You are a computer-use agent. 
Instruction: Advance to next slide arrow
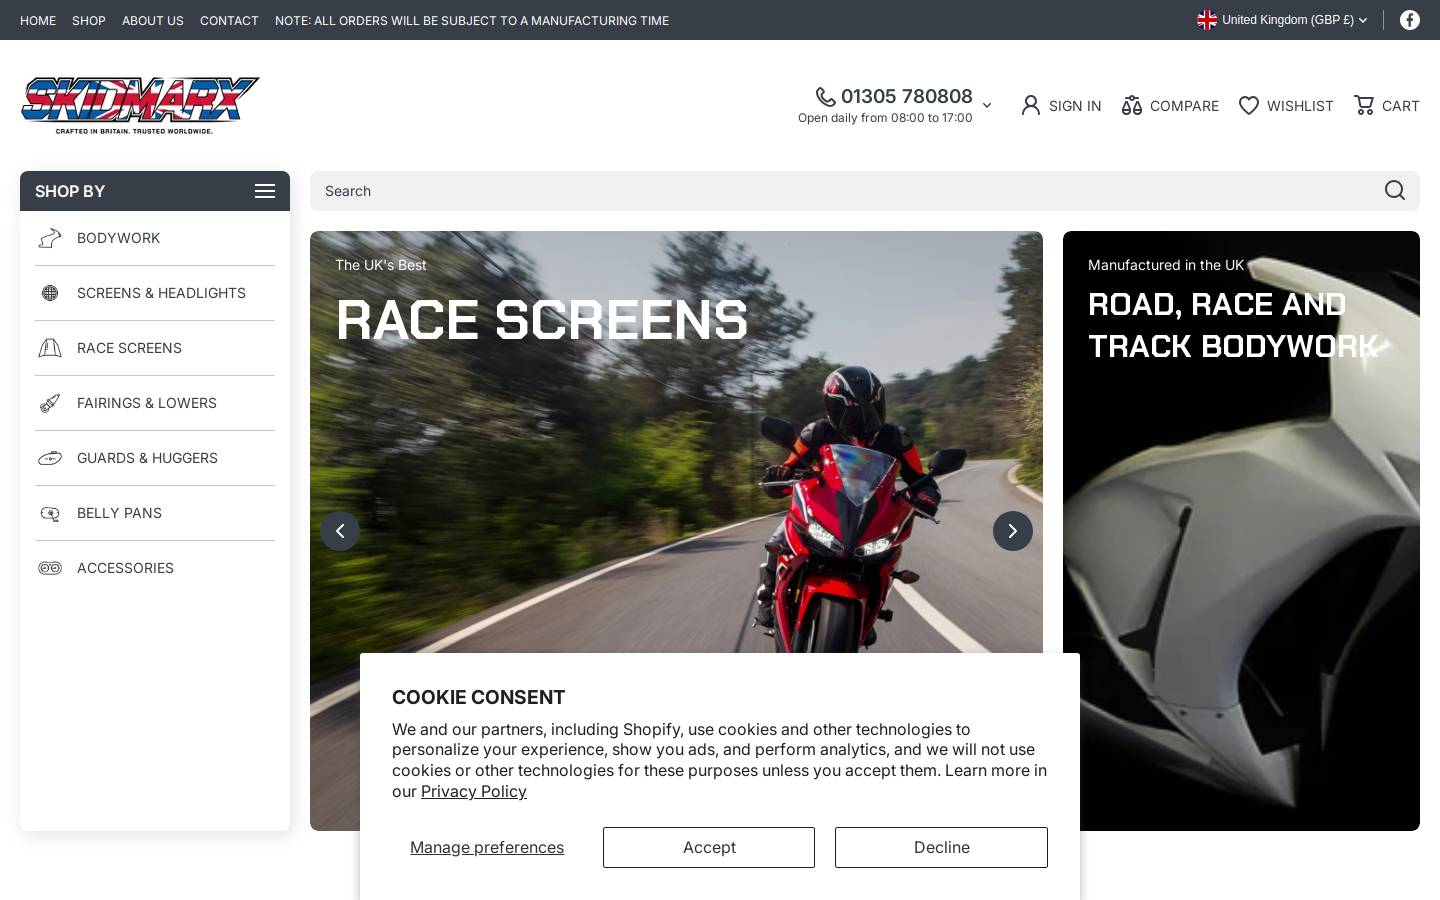point(1013,531)
